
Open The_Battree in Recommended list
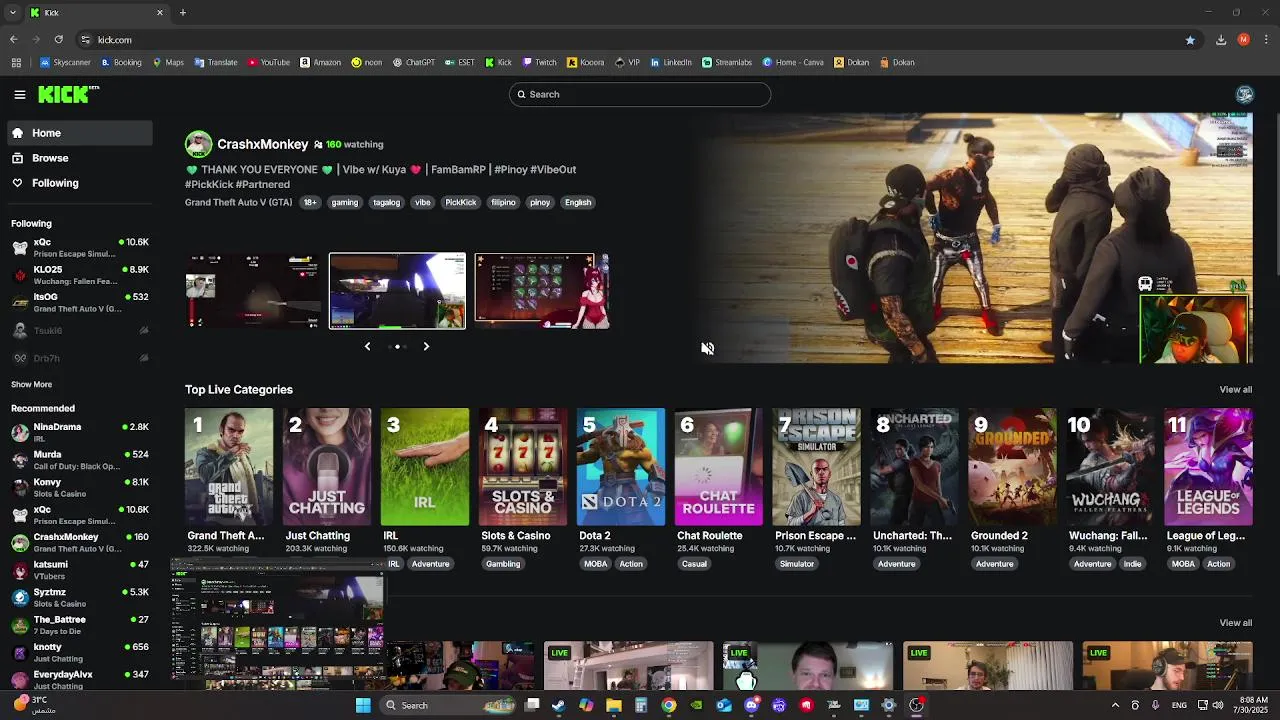78,624
